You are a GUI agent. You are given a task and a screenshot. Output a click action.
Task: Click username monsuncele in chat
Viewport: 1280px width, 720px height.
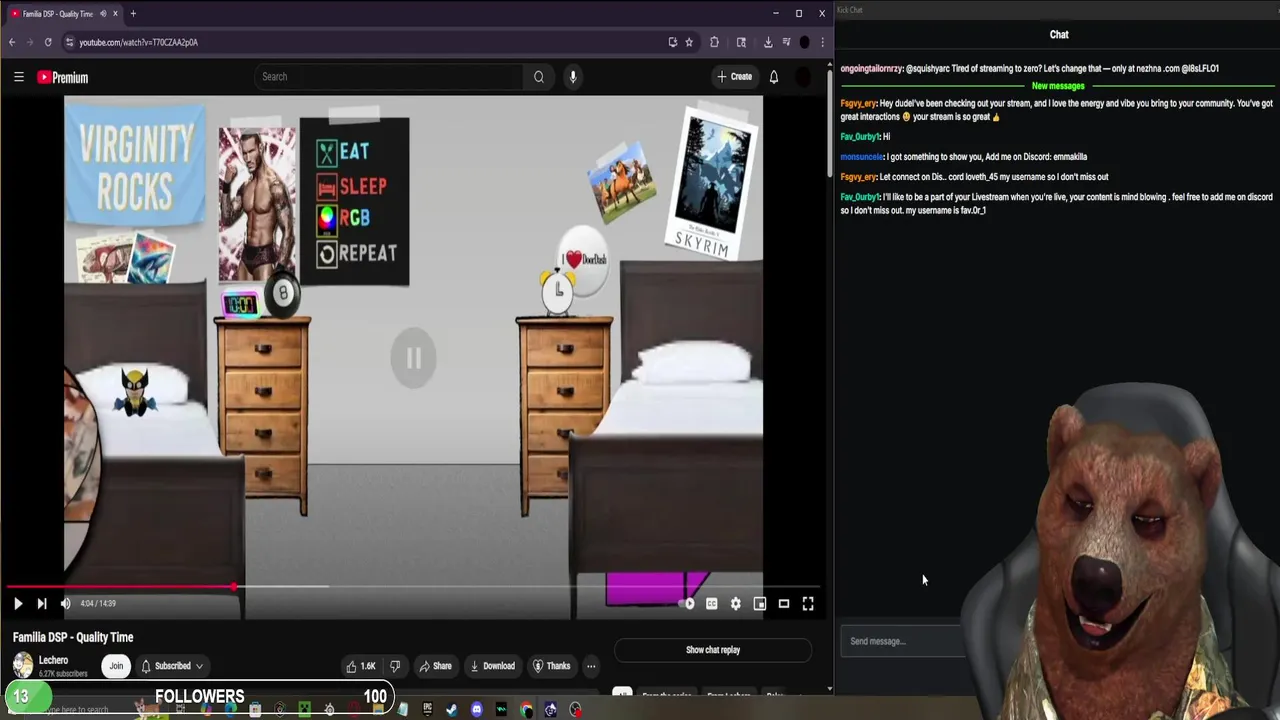point(862,157)
